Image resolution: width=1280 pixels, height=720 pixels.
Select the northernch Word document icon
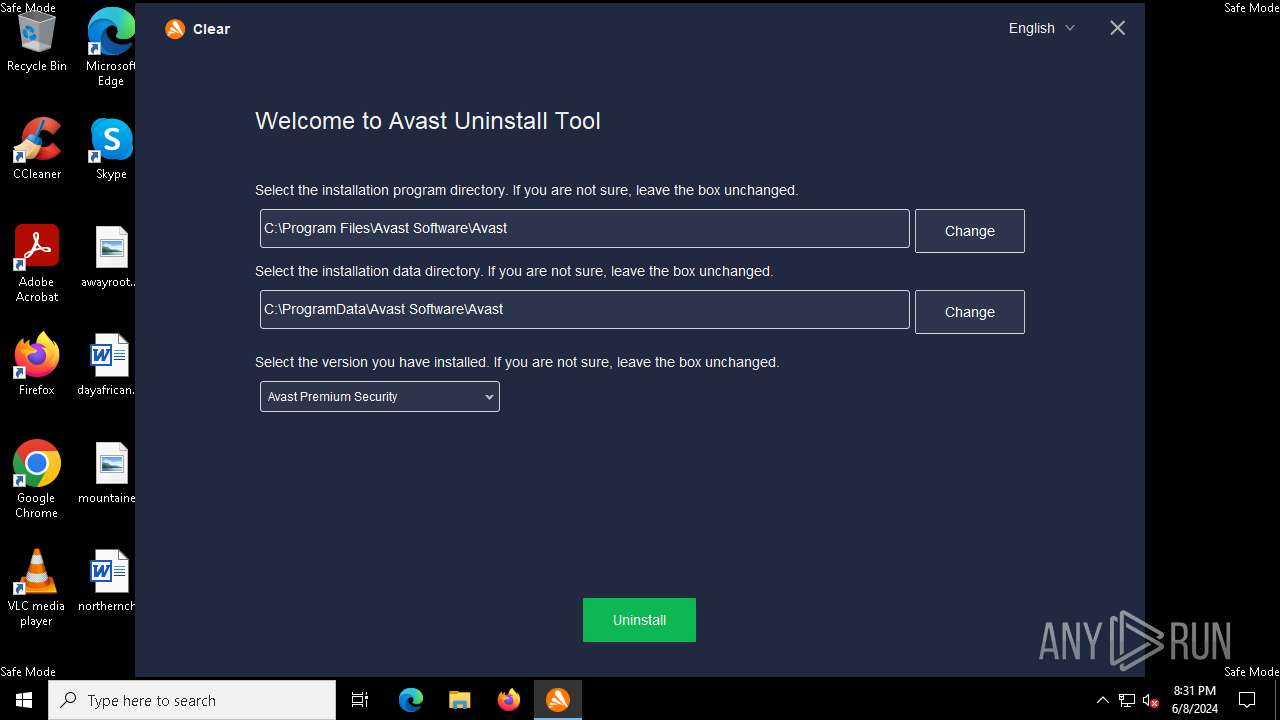(x=108, y=581)
